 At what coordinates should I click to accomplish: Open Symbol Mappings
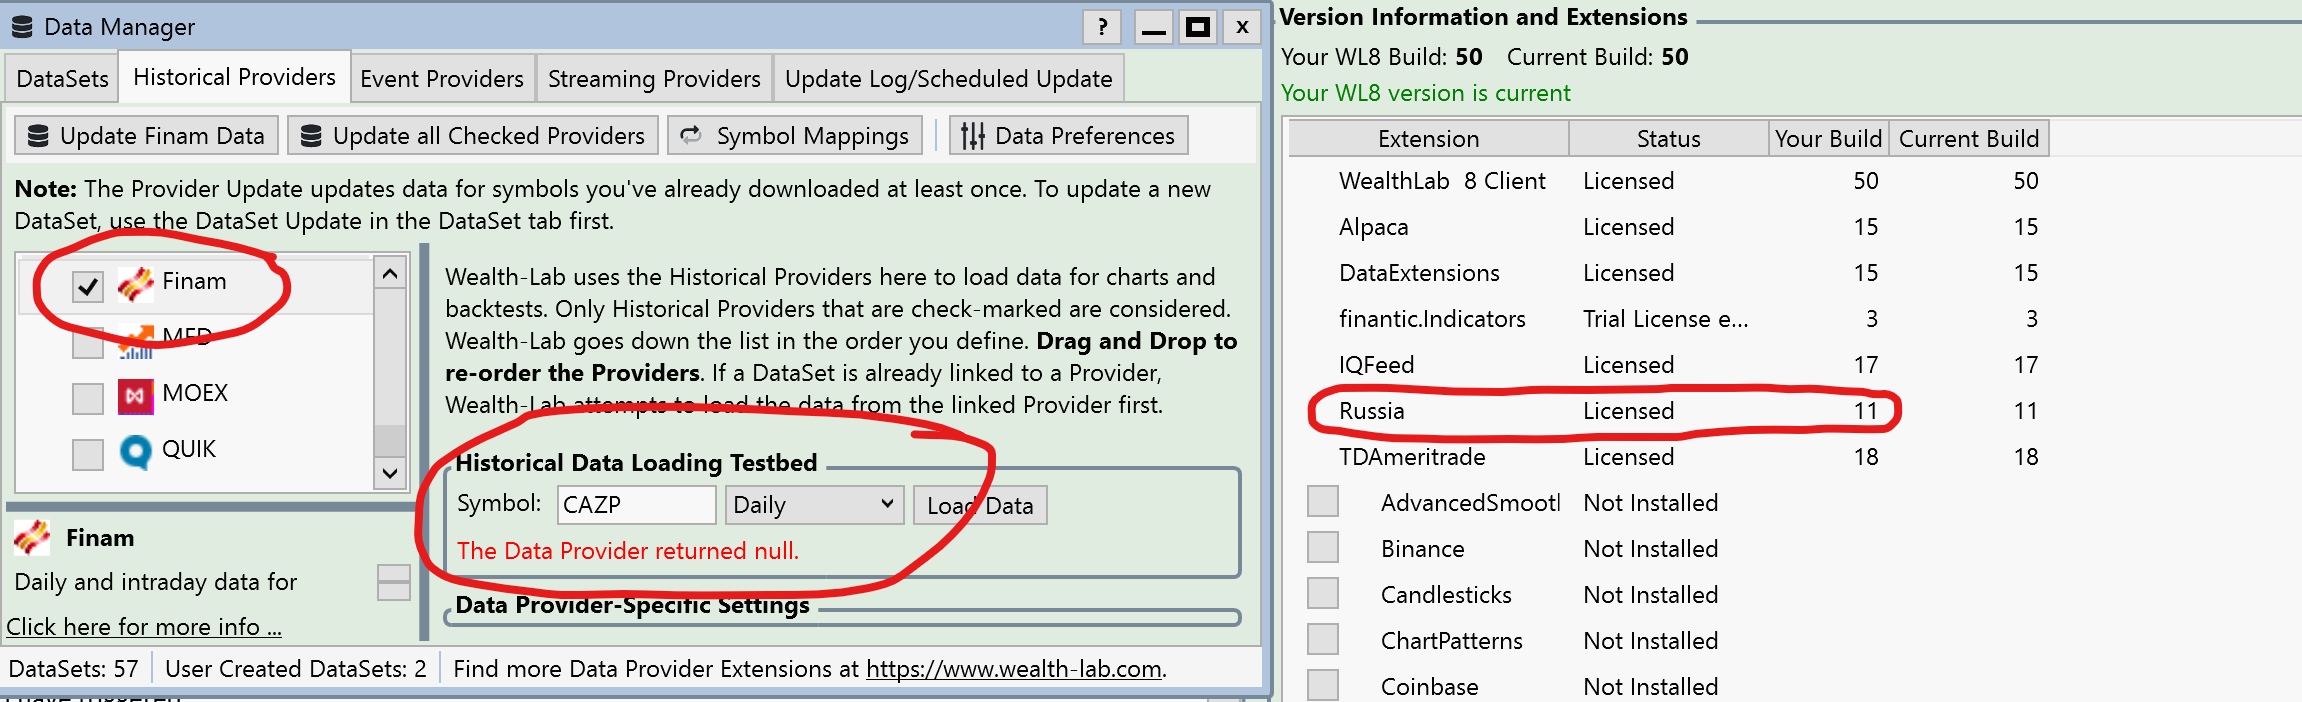[794, 135]
